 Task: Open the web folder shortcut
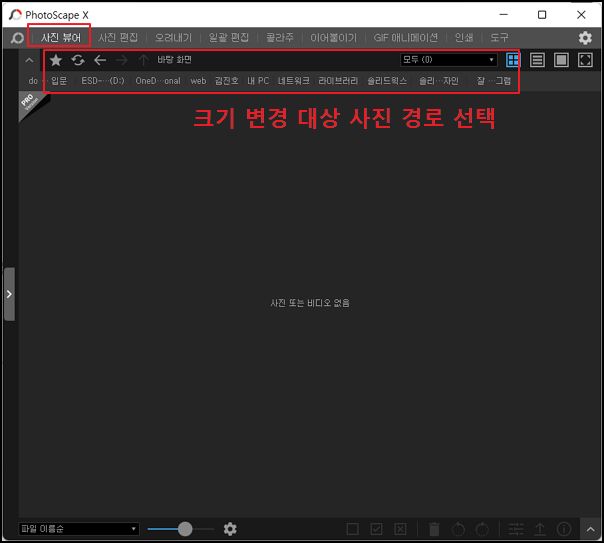click(x=198, y=81)
